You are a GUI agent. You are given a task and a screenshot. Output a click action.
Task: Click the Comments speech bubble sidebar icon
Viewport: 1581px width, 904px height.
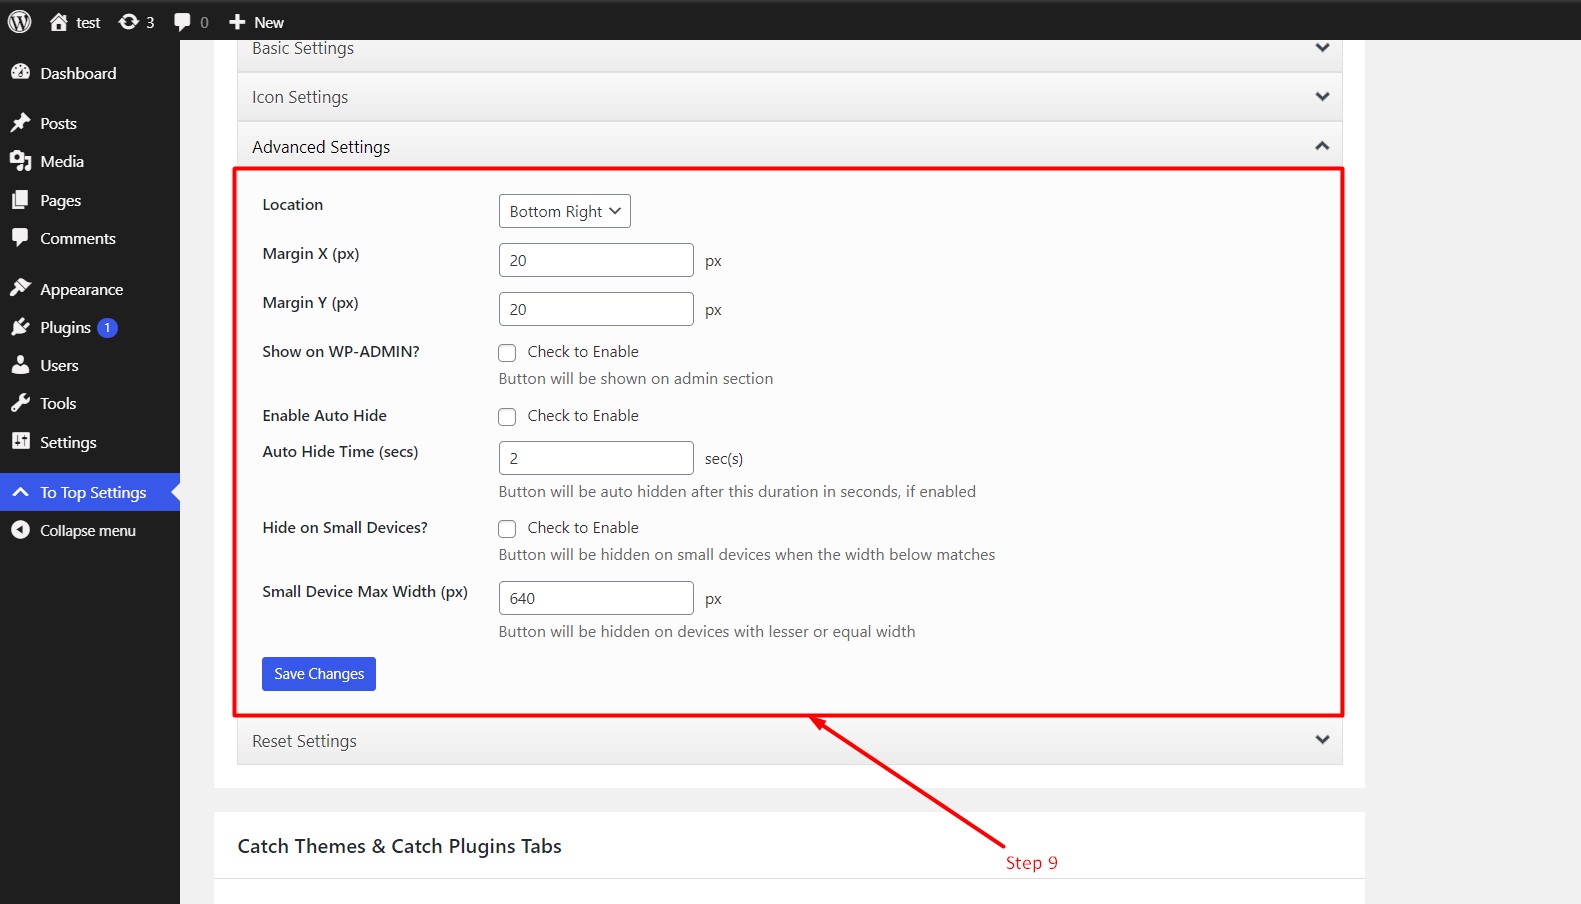tap(20, 238)
